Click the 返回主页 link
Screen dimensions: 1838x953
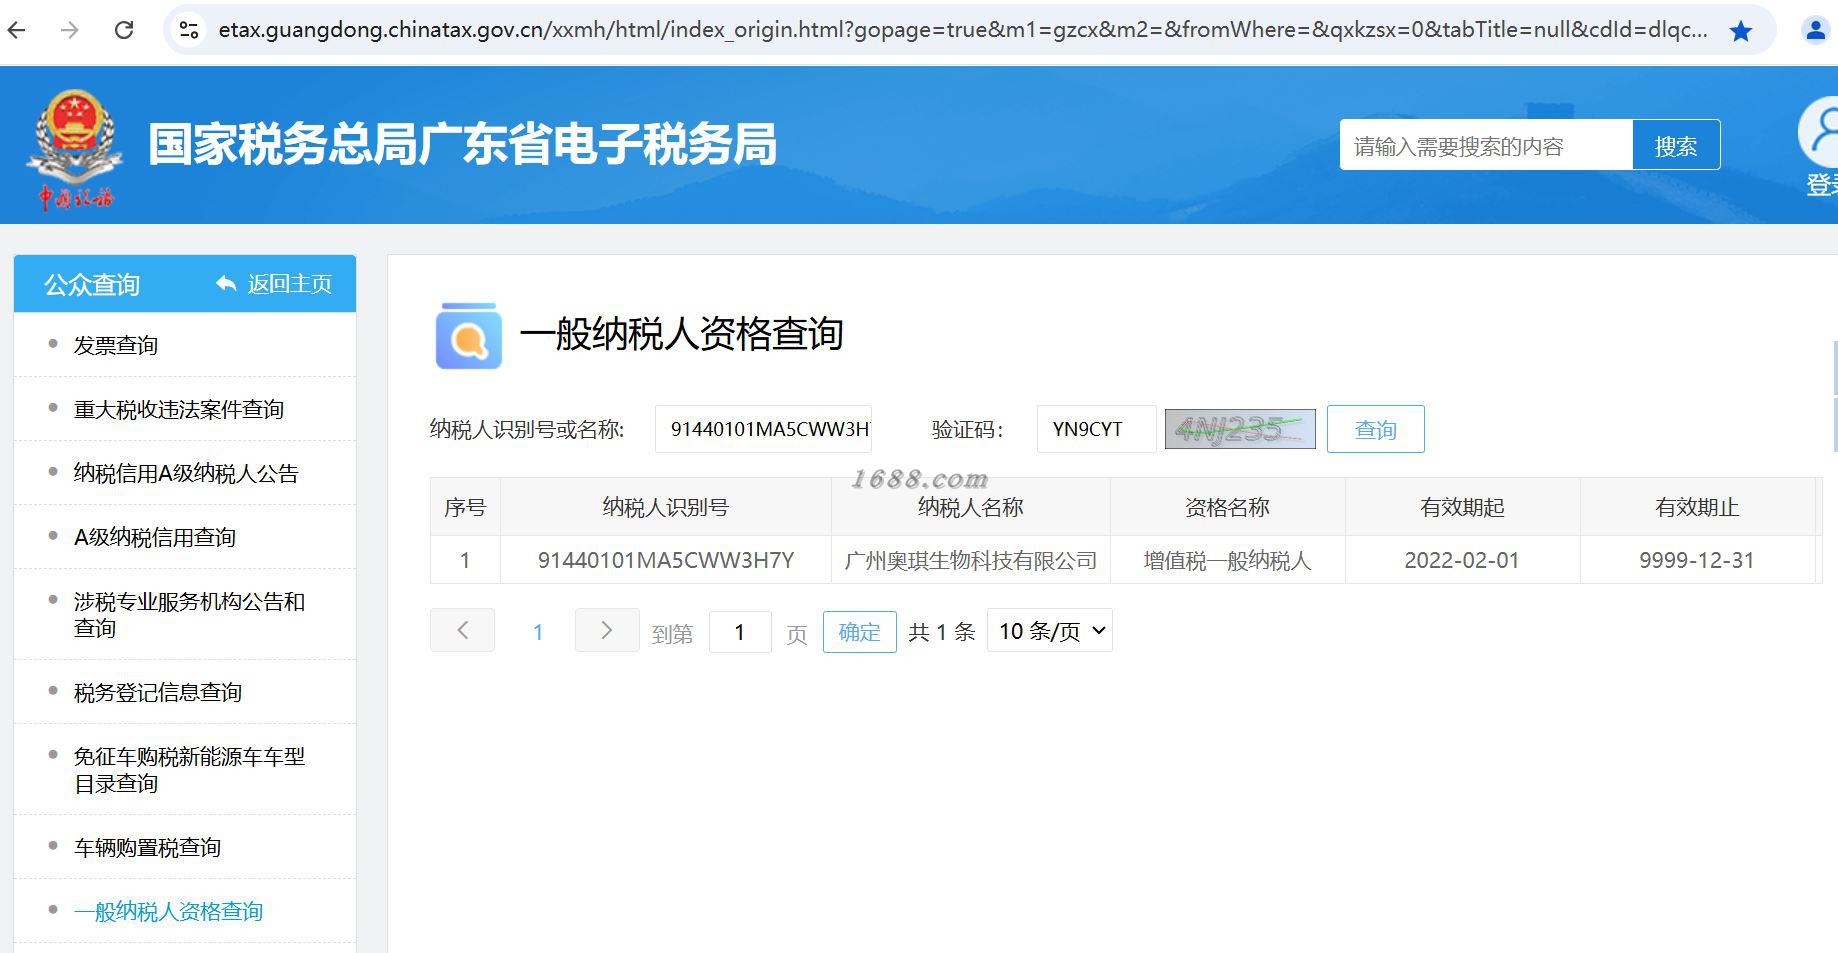click(290, 284)
